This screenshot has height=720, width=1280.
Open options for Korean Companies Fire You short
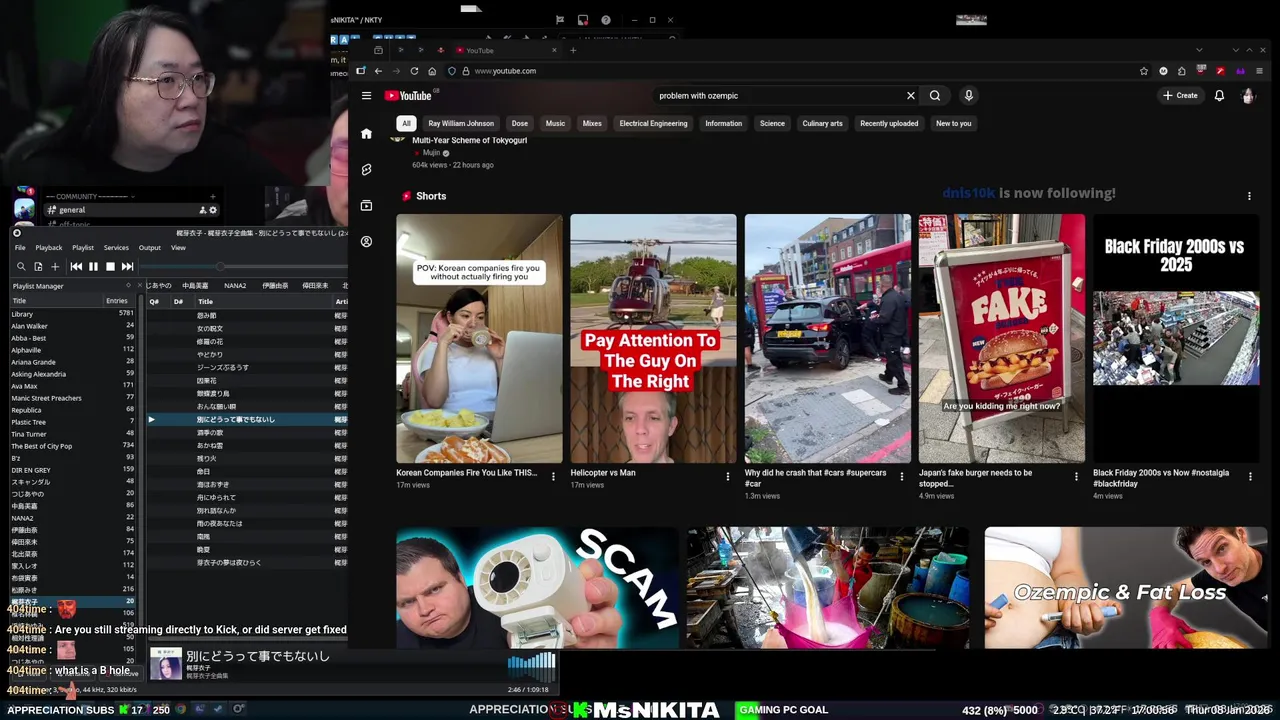pos(553,477)
